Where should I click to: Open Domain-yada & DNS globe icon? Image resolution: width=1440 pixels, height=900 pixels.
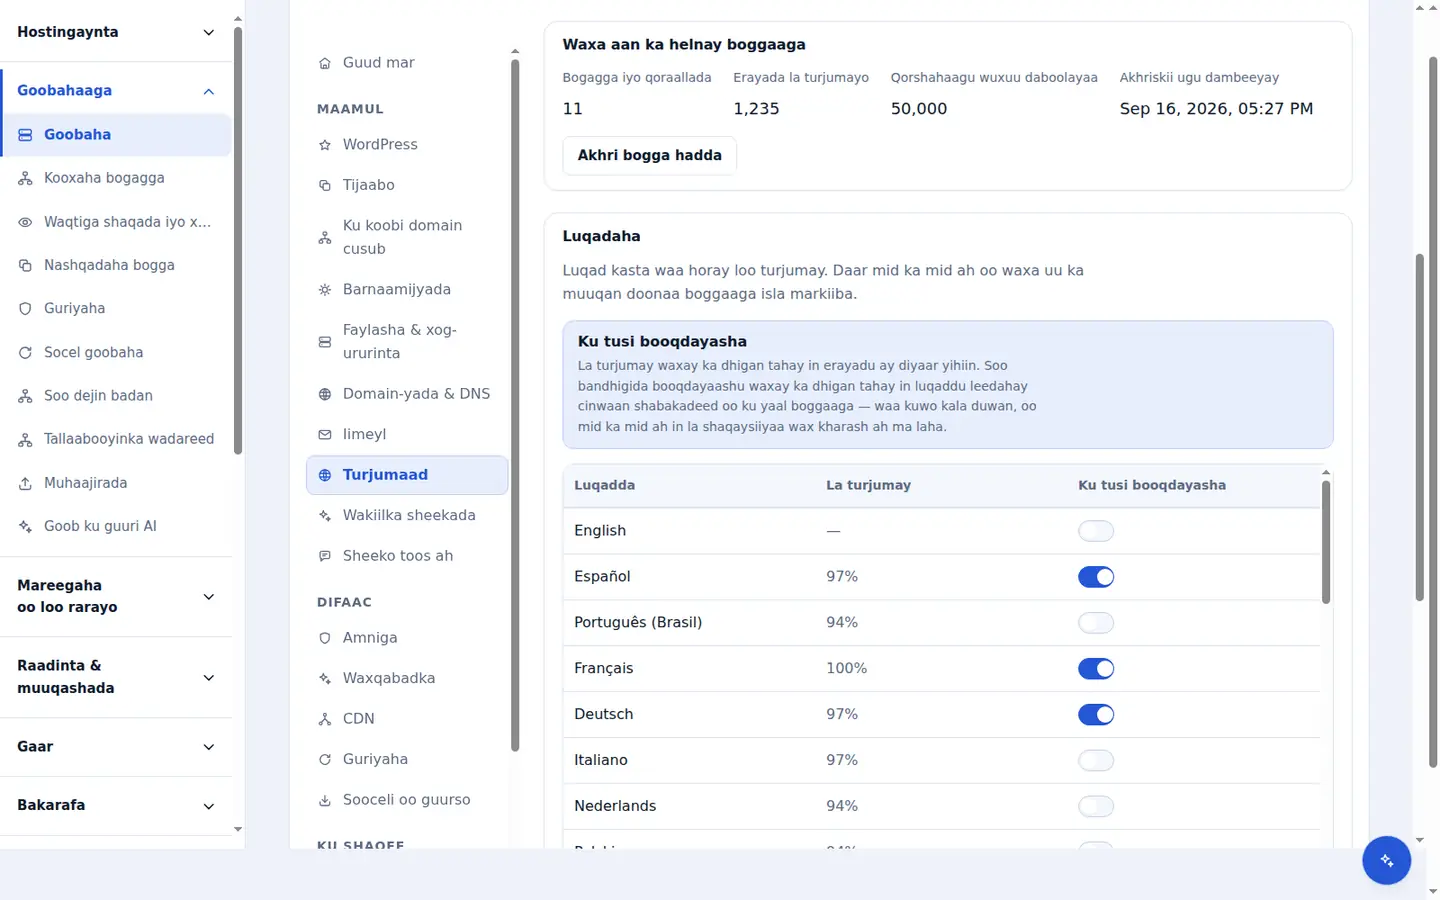coord(325,394)
